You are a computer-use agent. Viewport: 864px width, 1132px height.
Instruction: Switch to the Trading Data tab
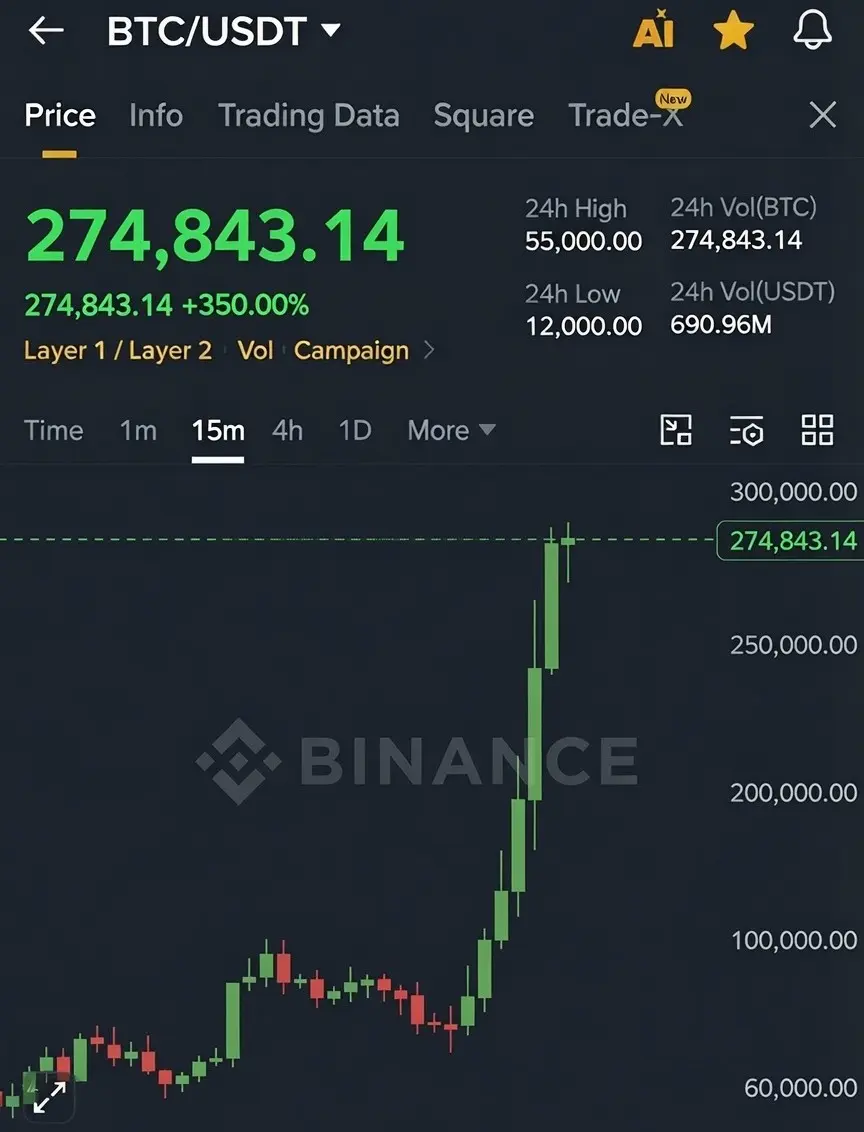309,116
